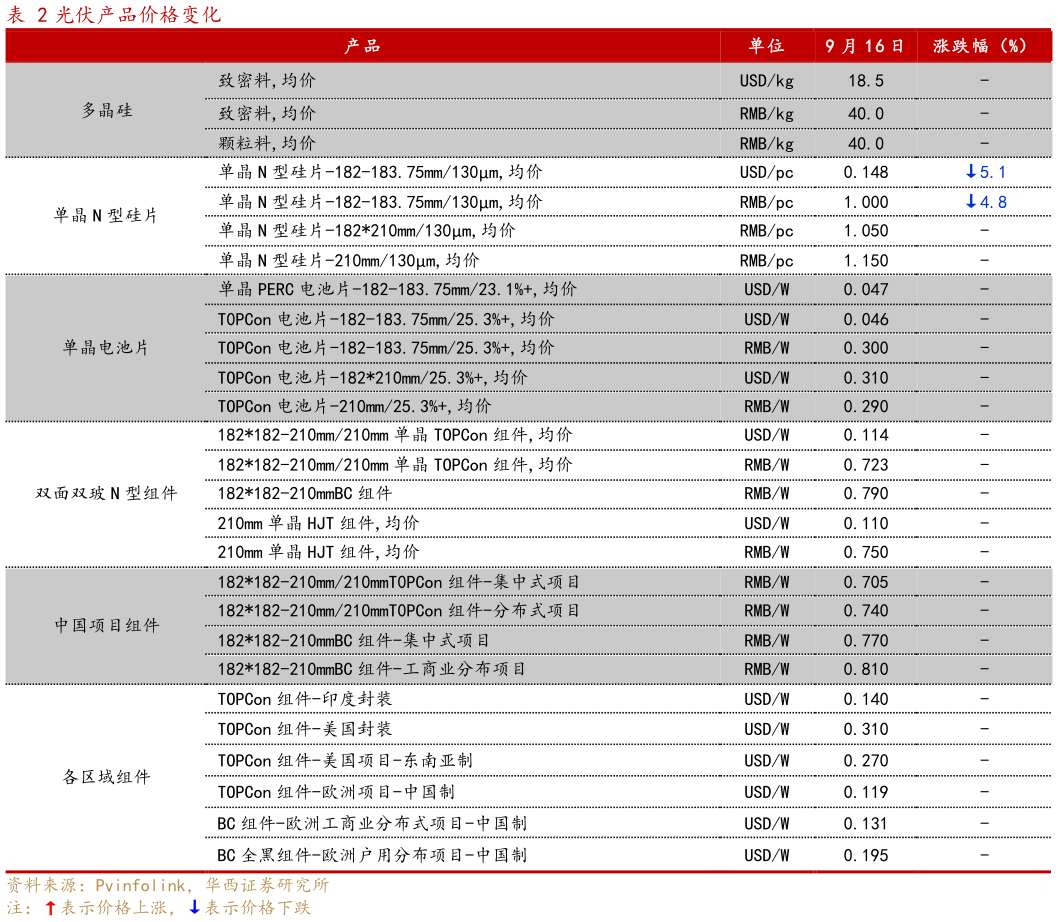
Task: Select the '↓4.8' price change value
Action: (985, 202)
